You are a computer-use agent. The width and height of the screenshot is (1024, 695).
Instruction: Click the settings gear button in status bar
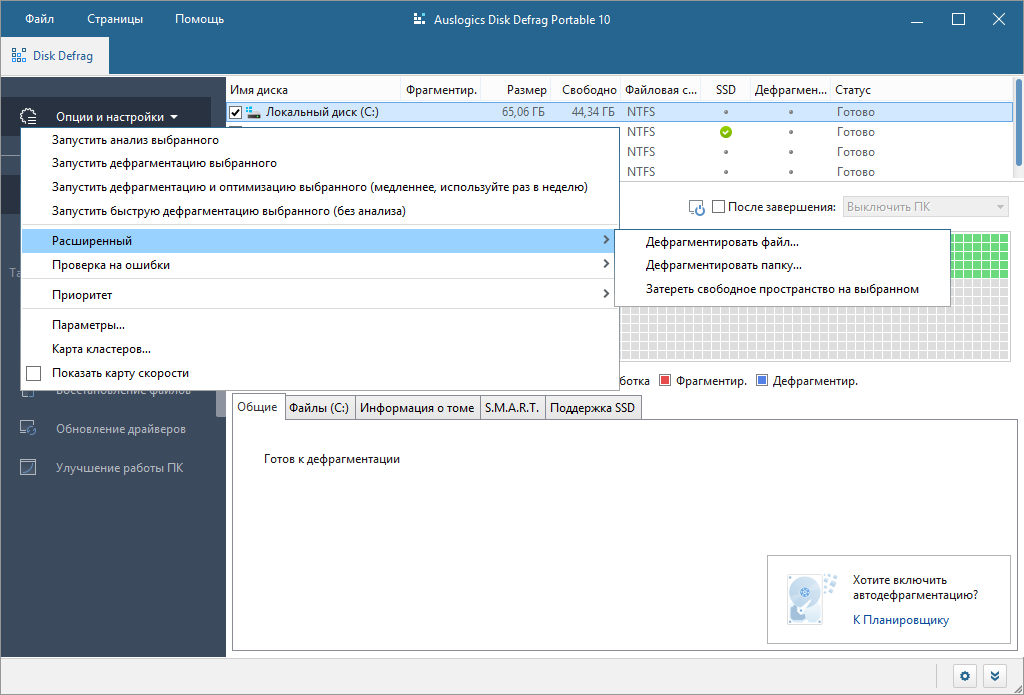coord(965,675)
